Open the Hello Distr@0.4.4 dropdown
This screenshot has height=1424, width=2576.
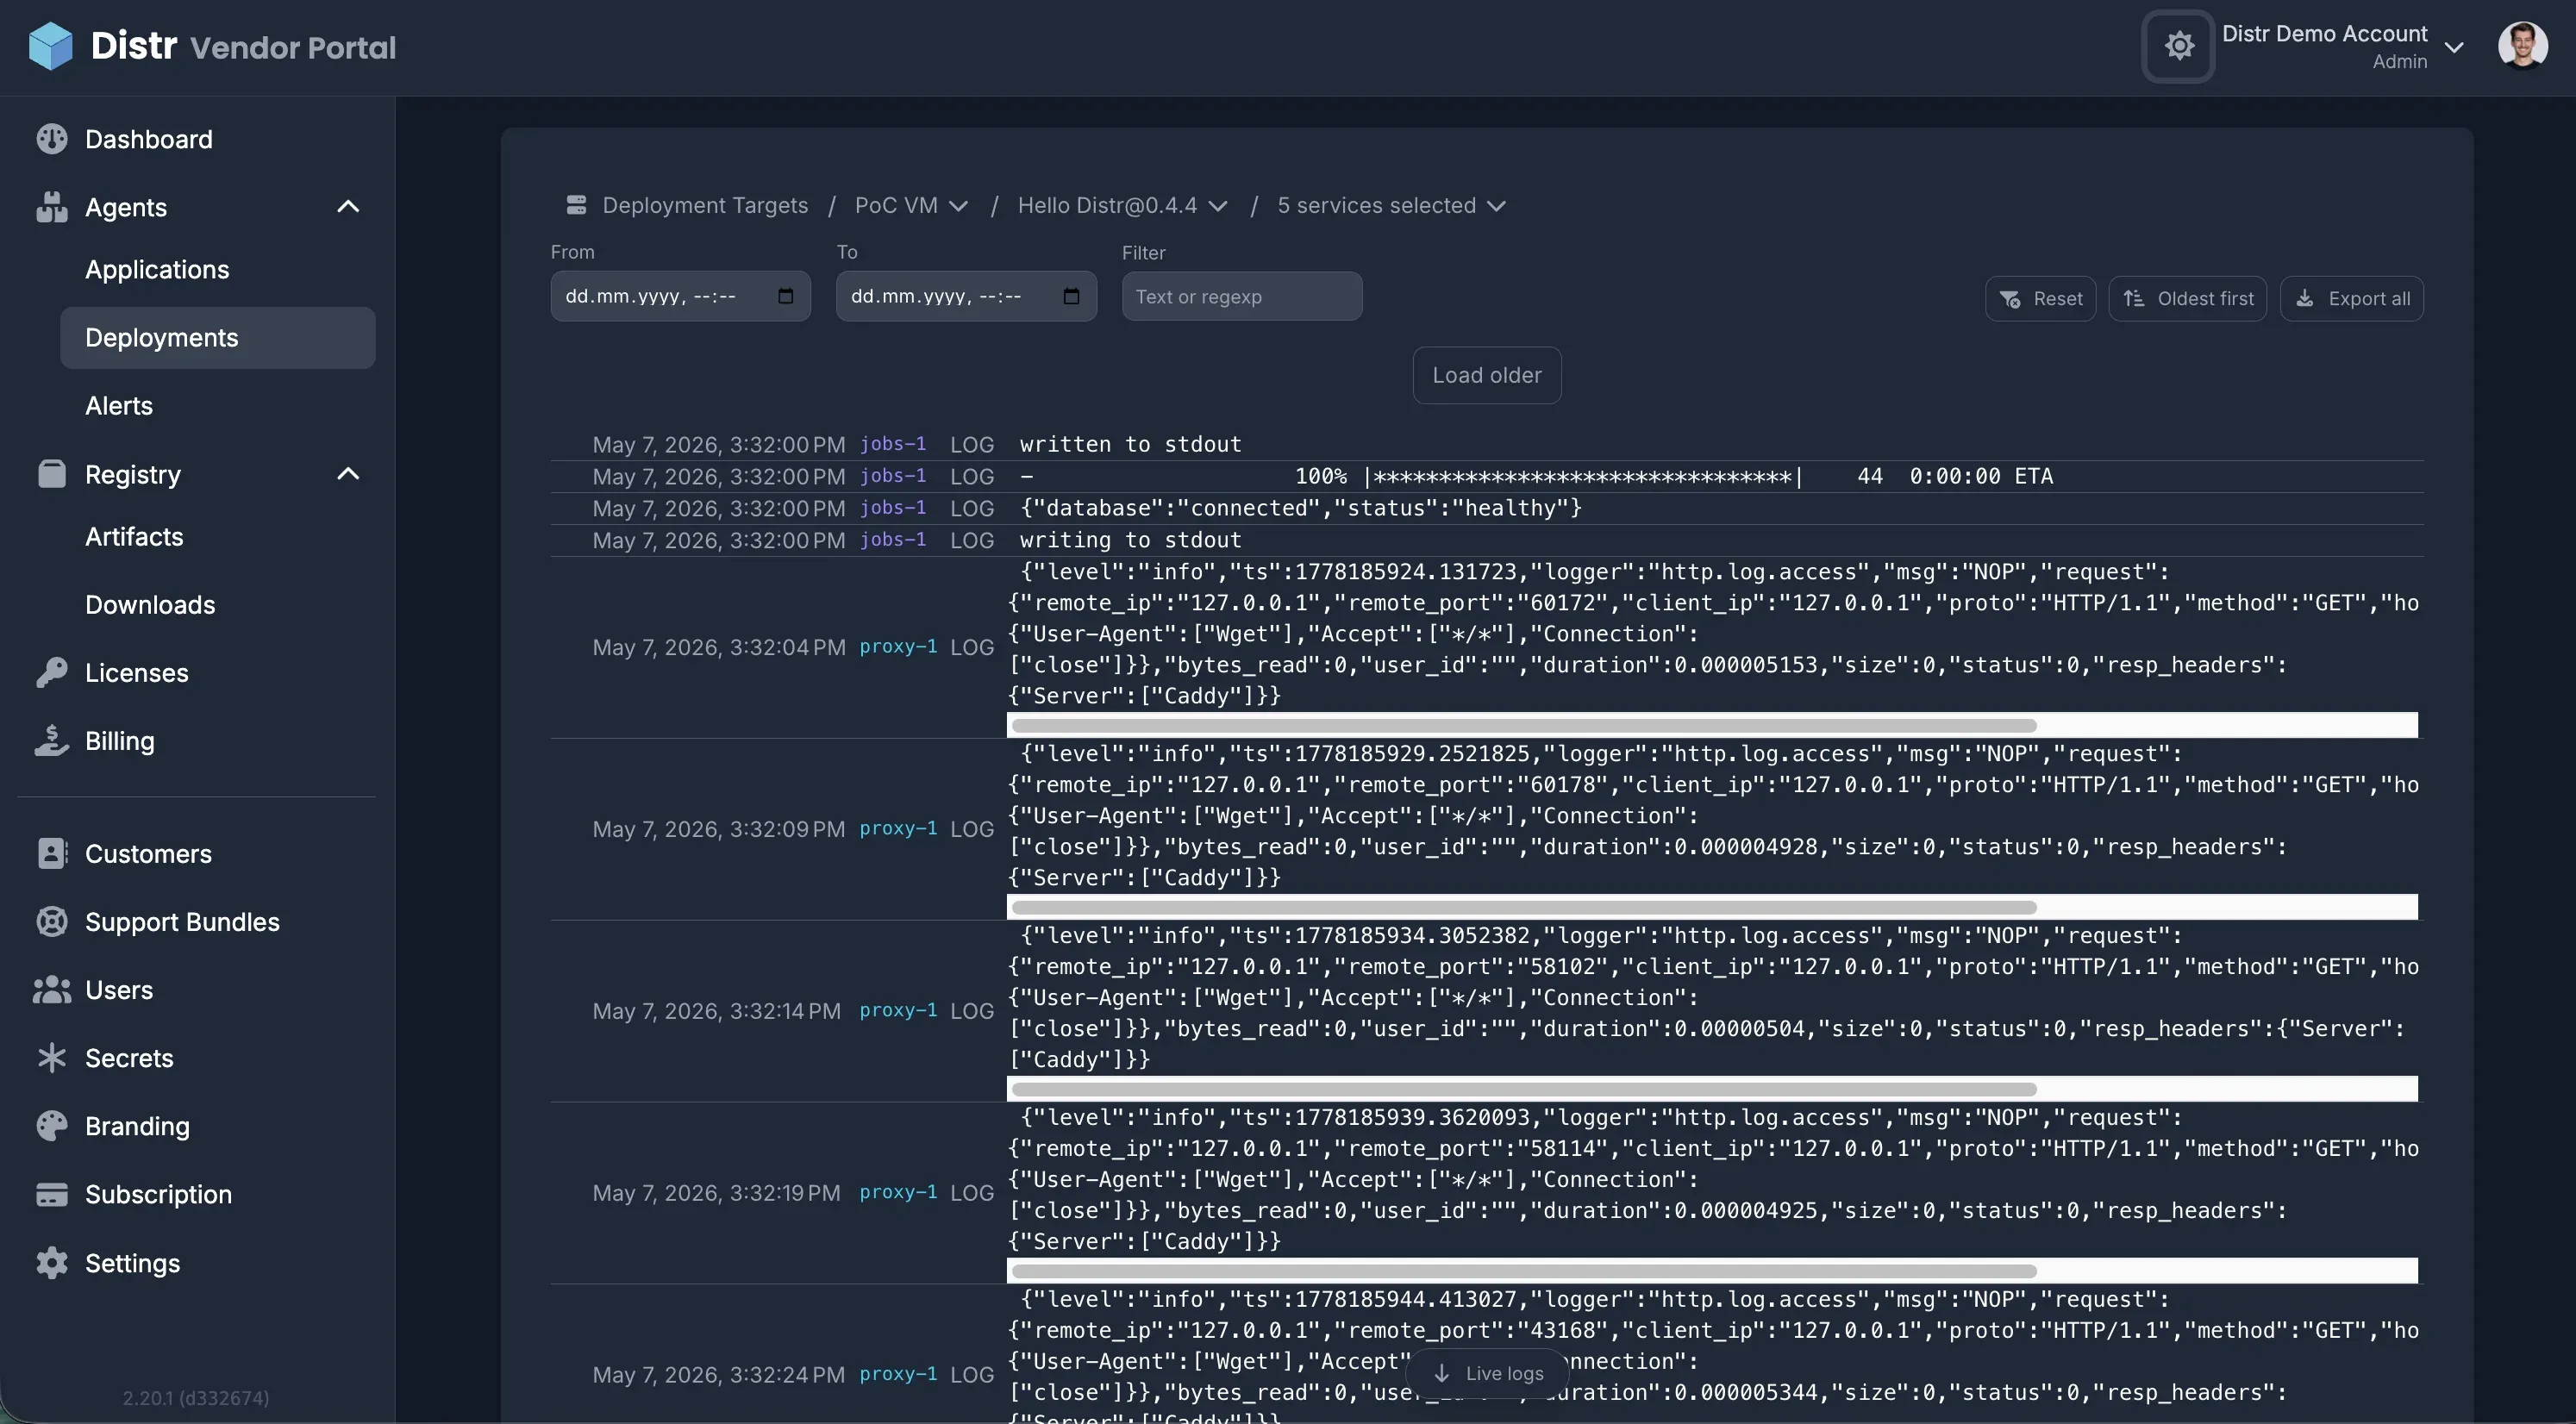coord(1122,205)
